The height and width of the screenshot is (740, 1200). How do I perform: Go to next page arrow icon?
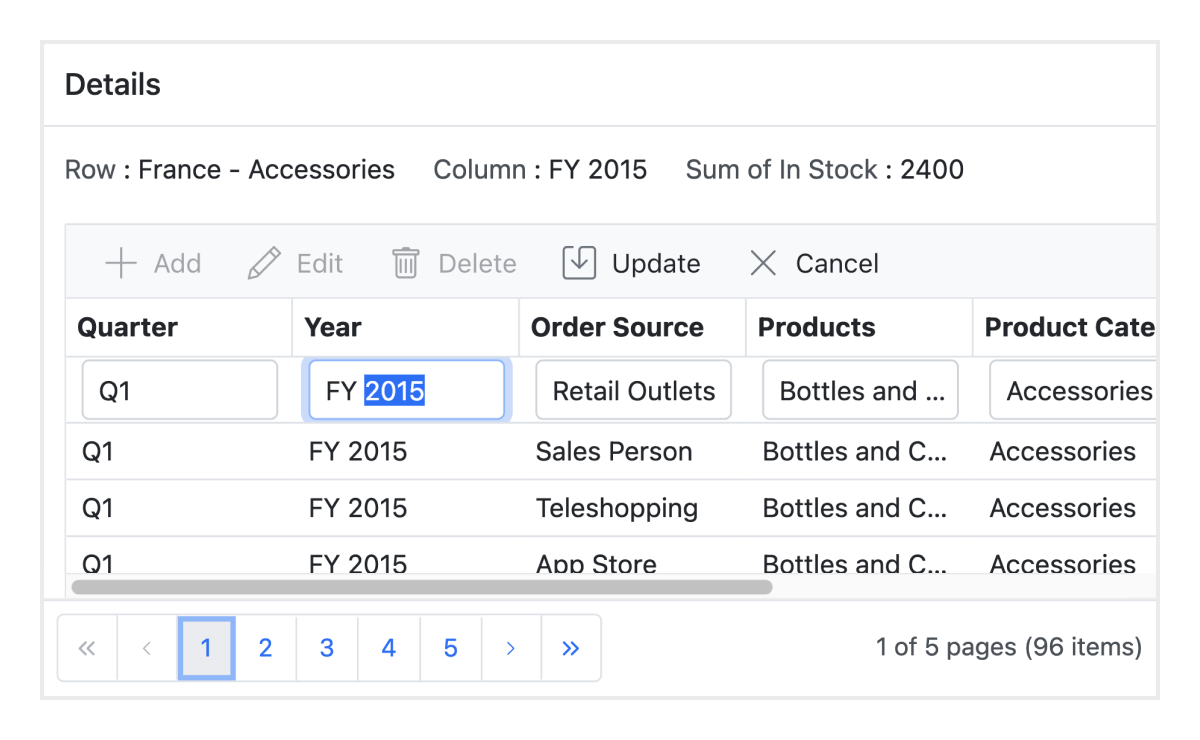511,648
